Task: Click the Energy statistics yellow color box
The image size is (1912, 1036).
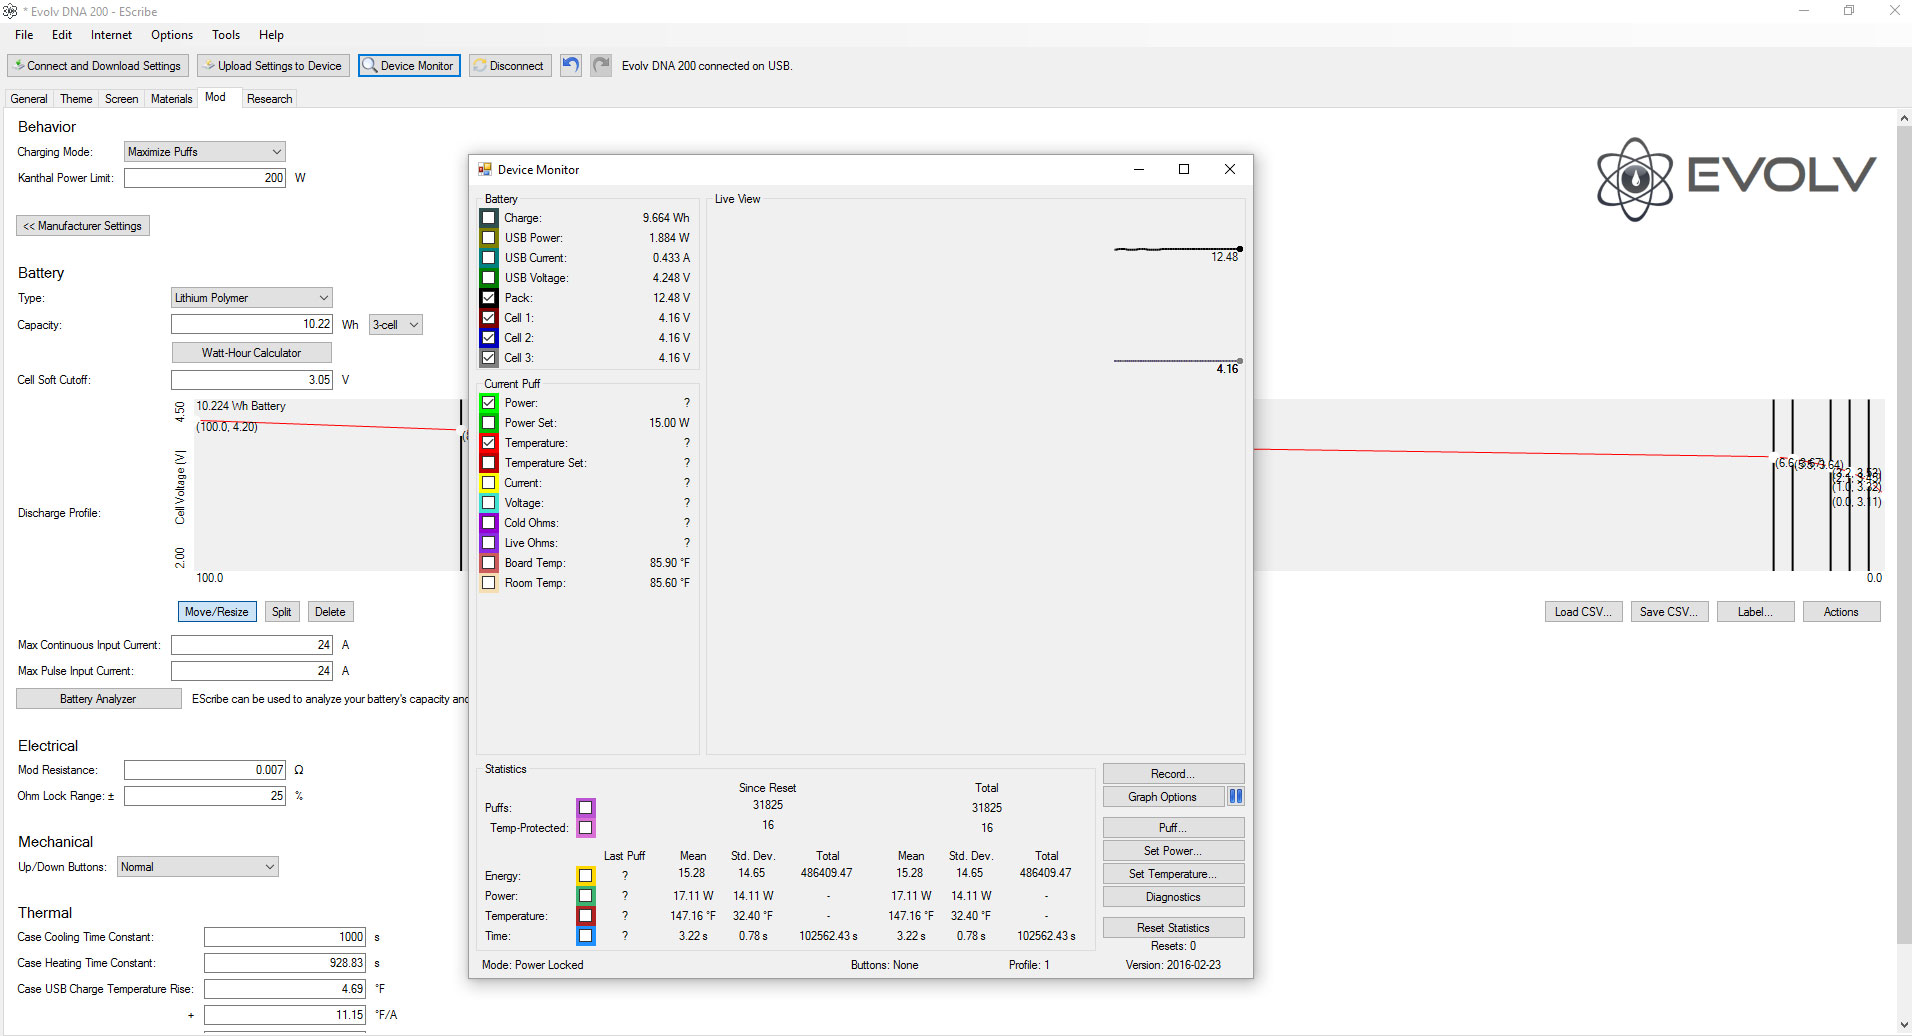Action: [586, 876]
